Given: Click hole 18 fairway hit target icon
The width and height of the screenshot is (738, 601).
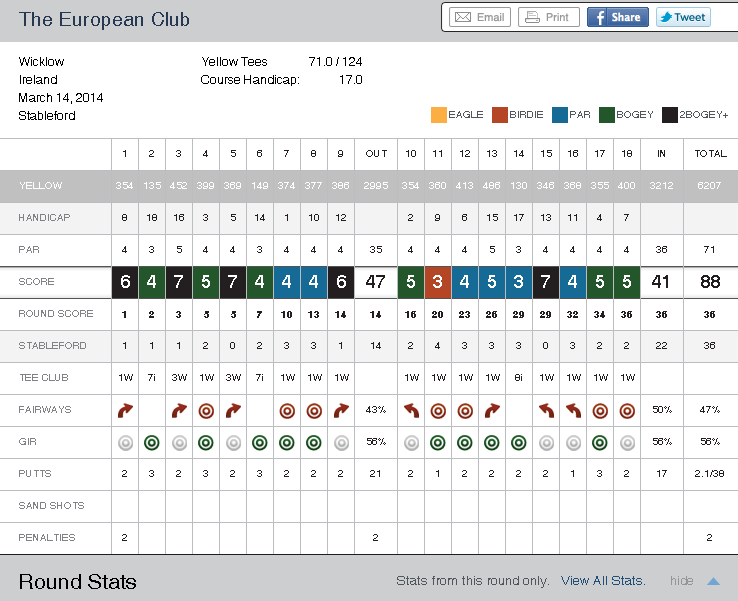Looking at the screenshot, I should click(x=627, y=410).
